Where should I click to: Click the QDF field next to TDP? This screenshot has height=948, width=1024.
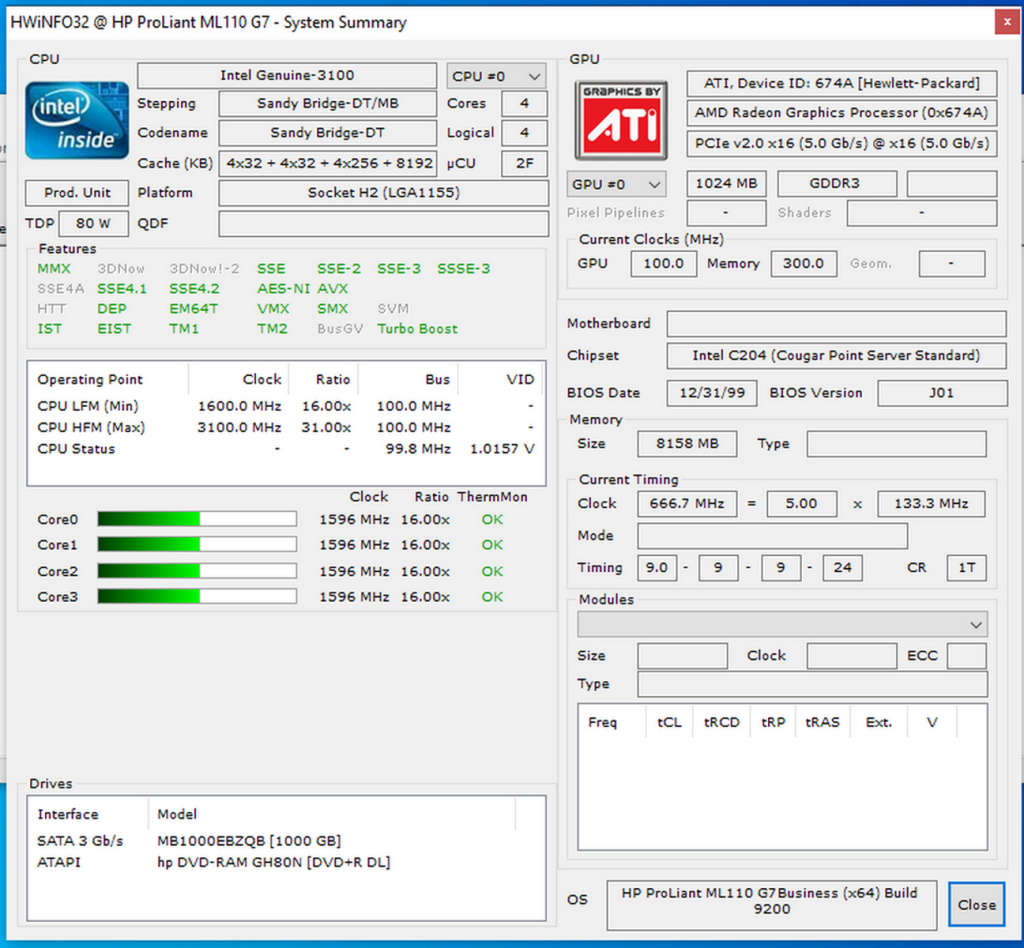tap(383, 223)
